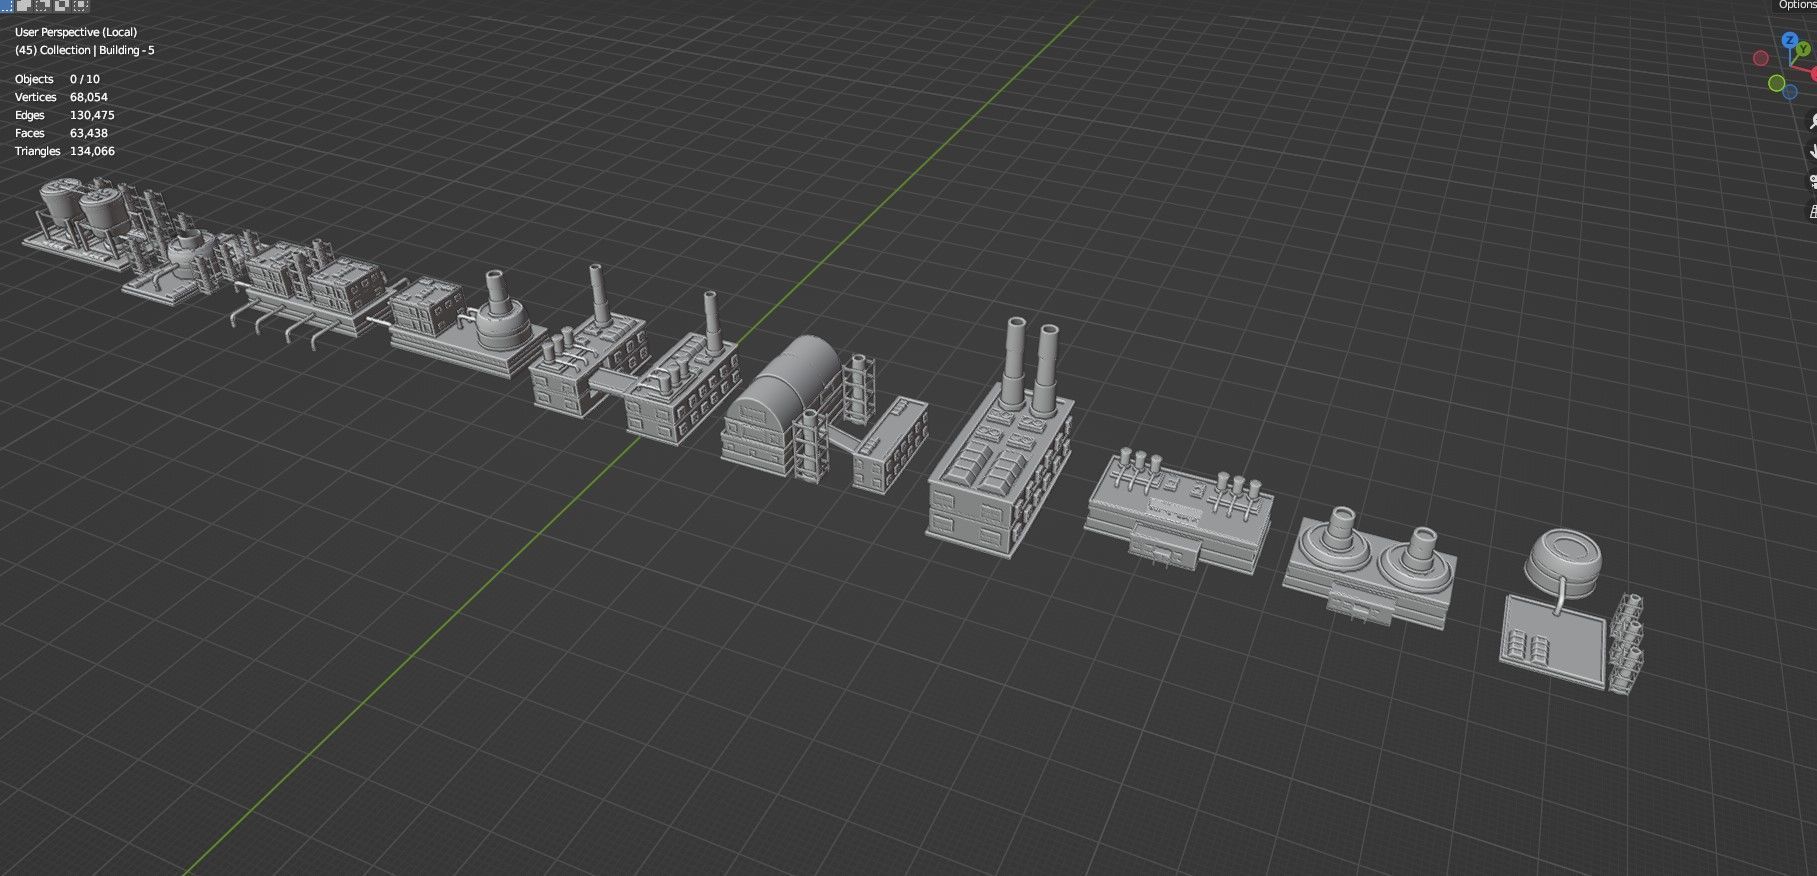Viewport: 1817px width, 876px height.
Task: Click the "Vertices" statistics label
Action: [x=35, y=97]
